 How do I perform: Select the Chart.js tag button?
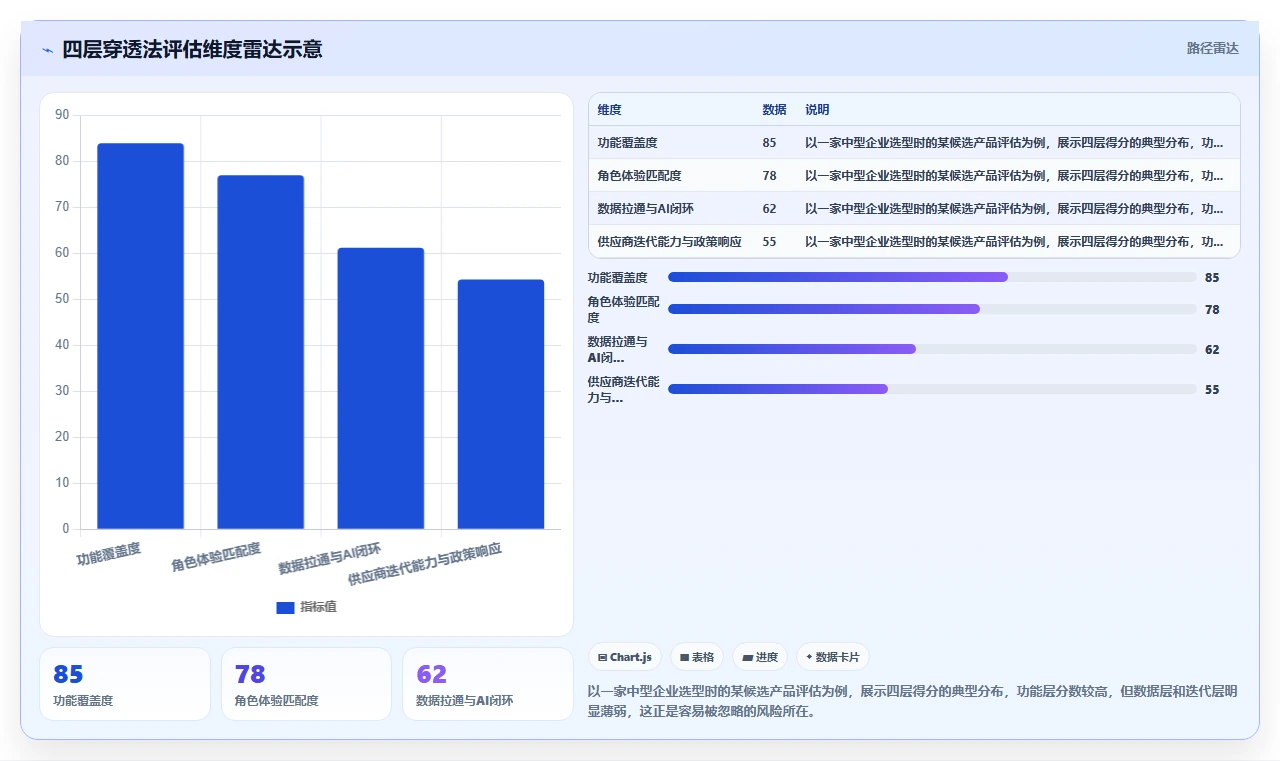(x=625, y=657)
